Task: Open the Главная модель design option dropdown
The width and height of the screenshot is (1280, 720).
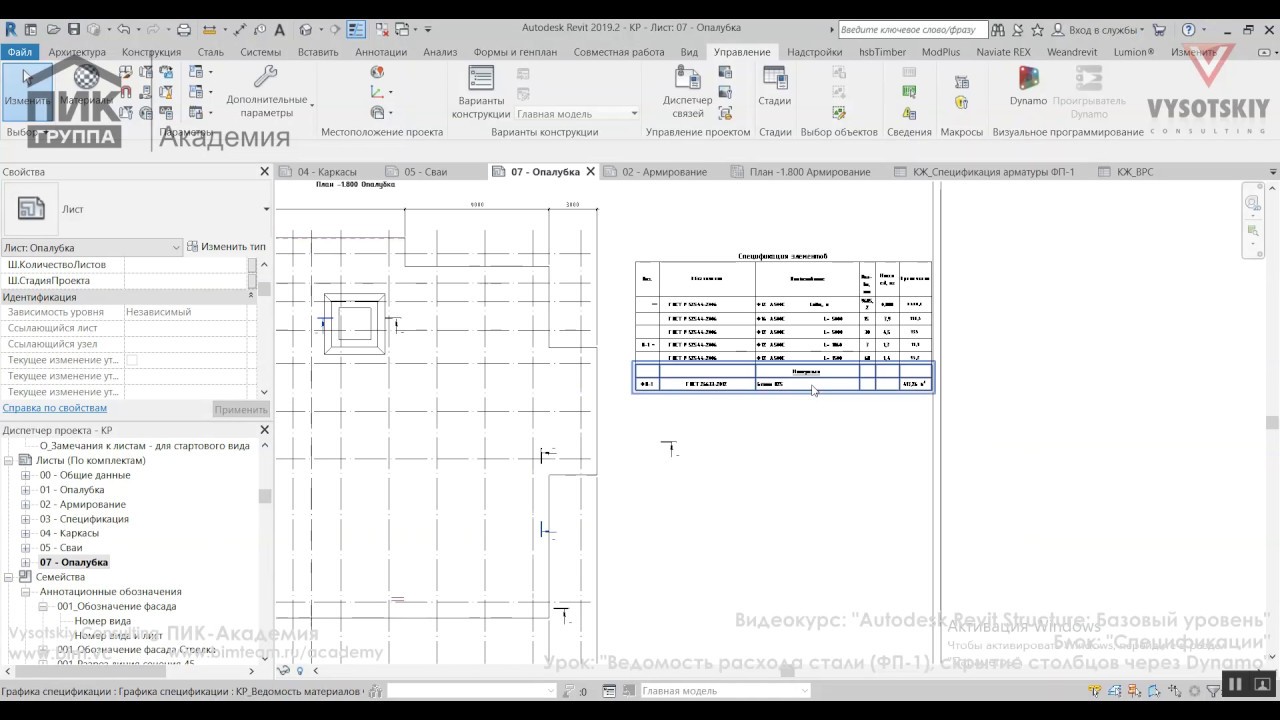Action: click(577, 114)
